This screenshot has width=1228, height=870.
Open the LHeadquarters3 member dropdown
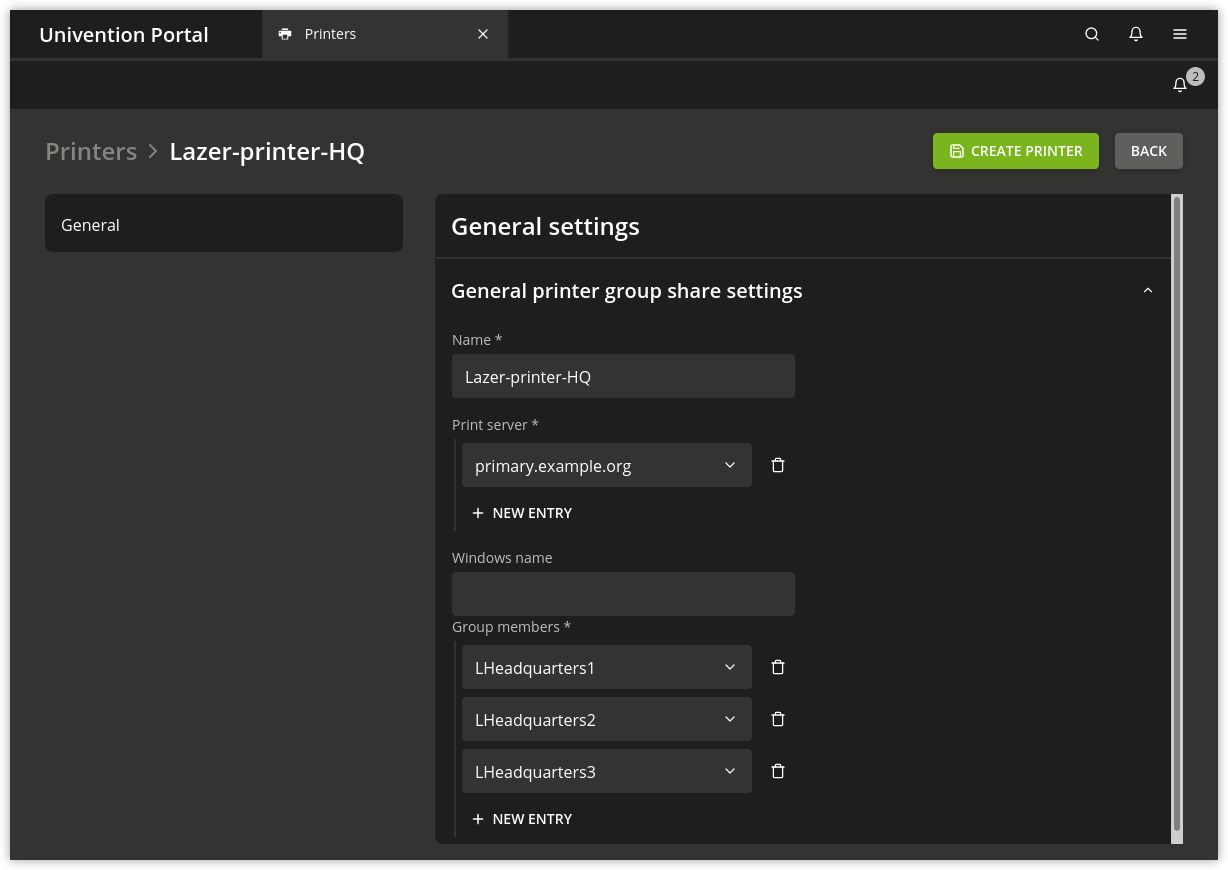[x=607, y=771]
